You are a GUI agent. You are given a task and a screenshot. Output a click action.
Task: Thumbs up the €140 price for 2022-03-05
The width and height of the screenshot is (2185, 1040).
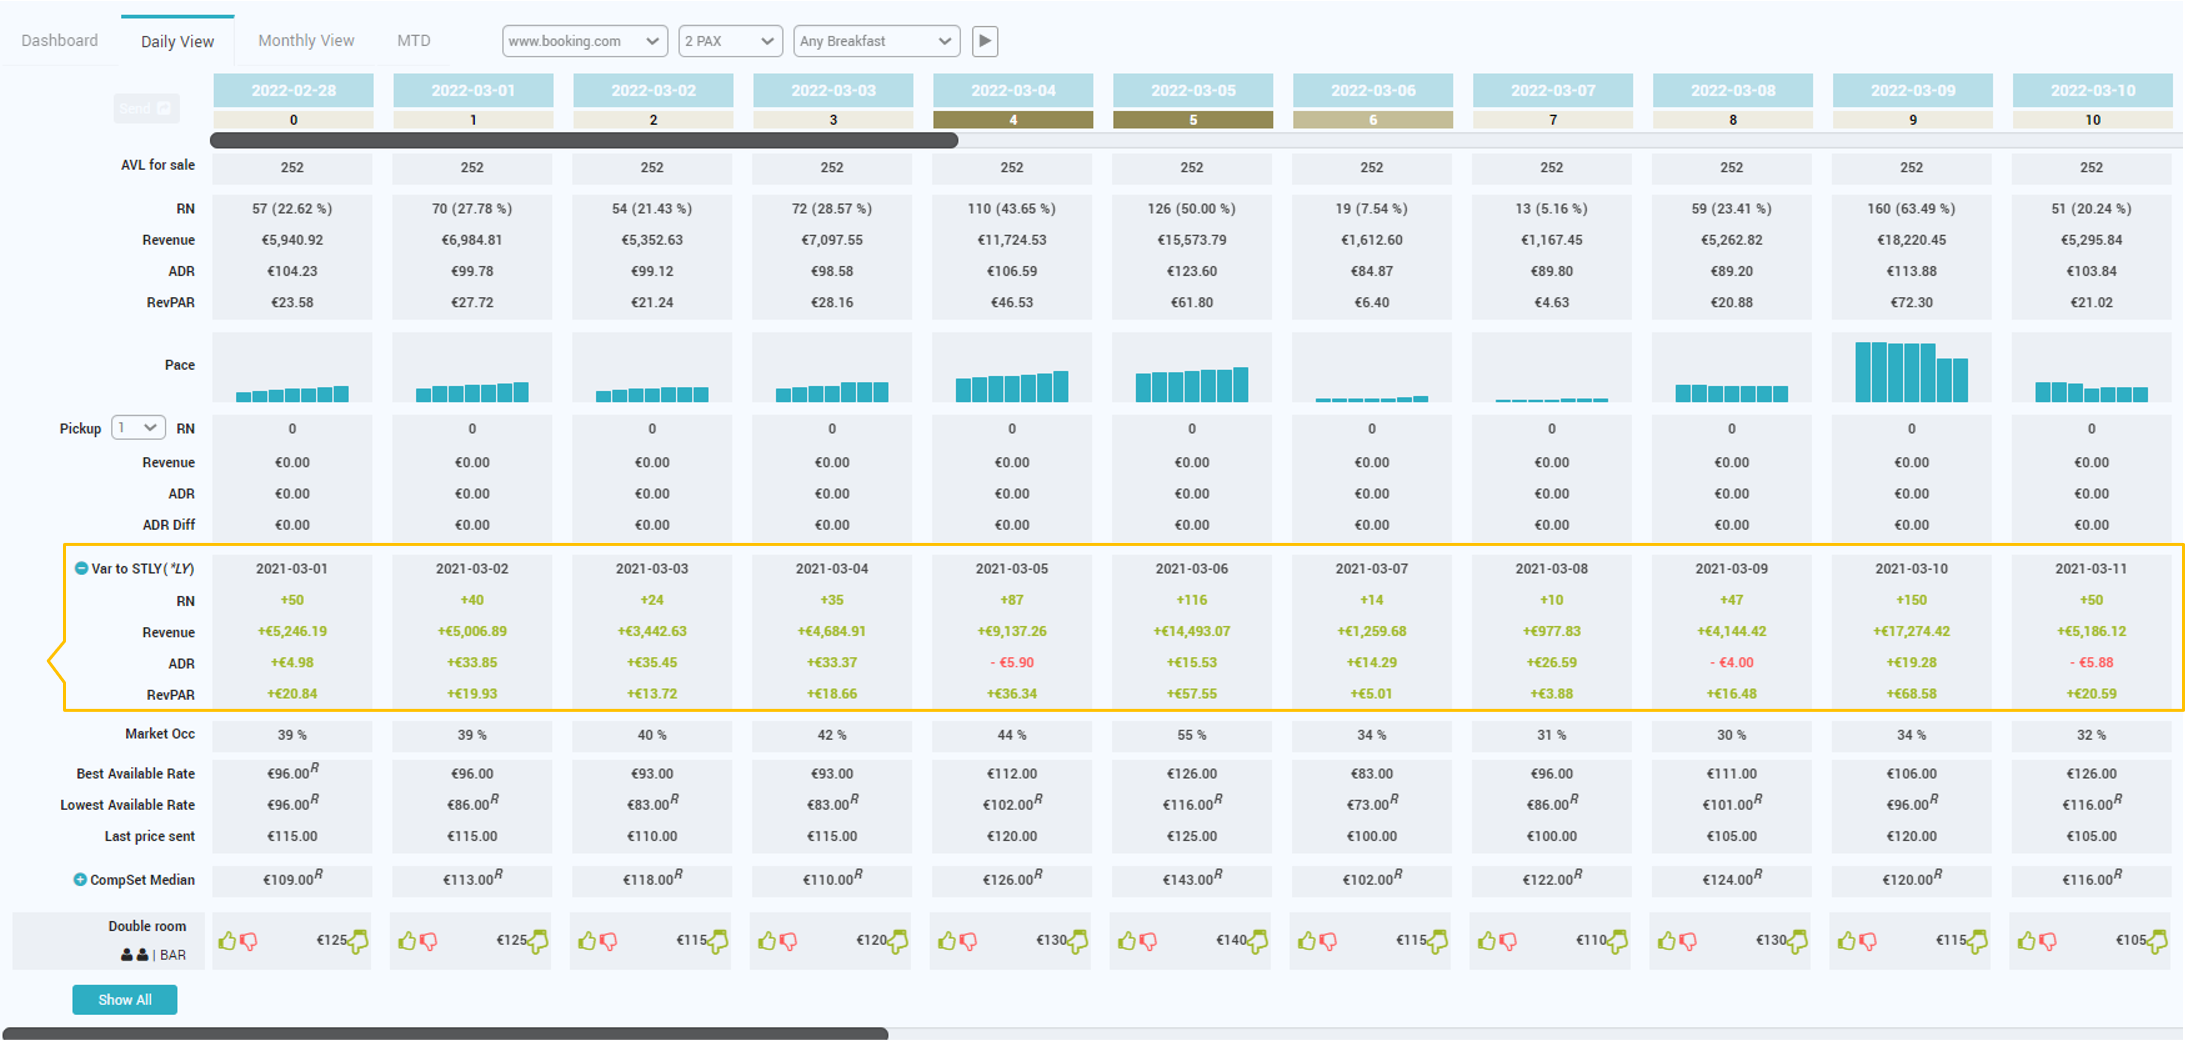(x=1127, y=940)
